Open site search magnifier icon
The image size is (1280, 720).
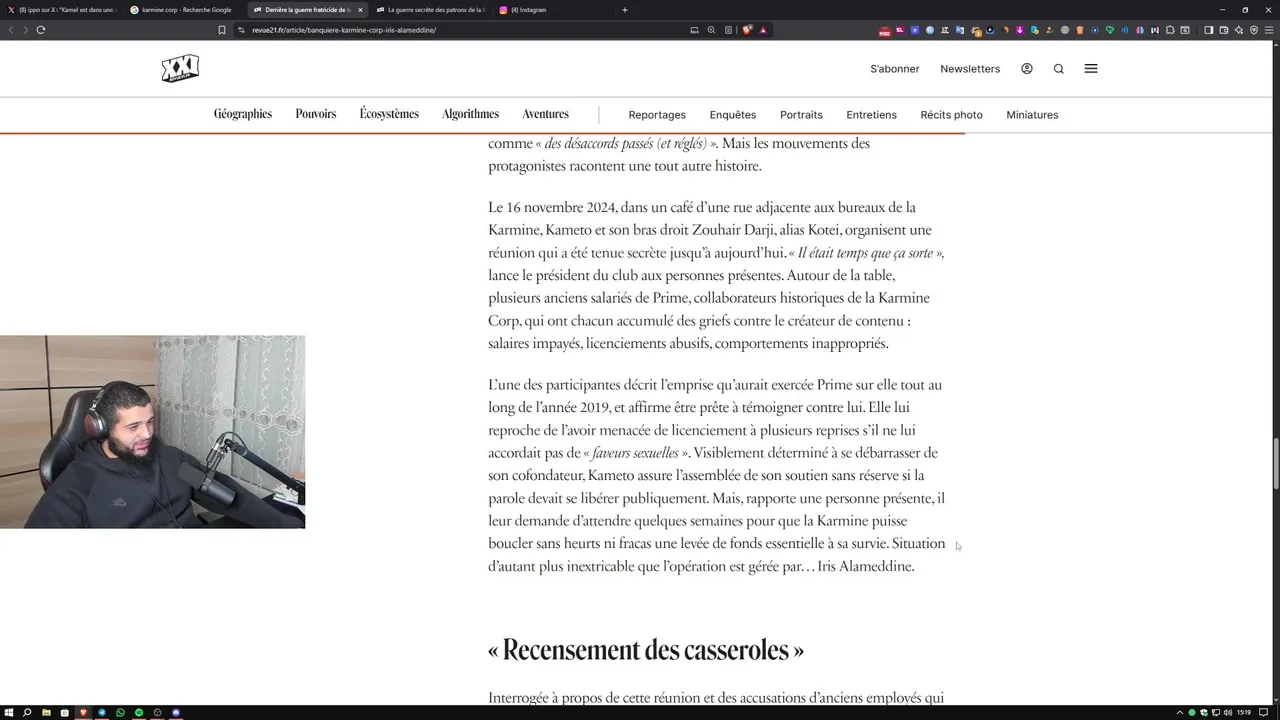pyautogui.click(x=1059, y=69)
